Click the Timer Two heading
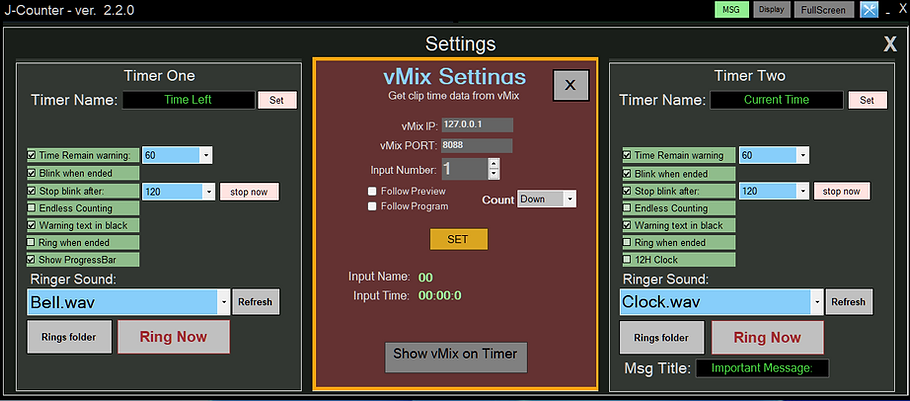The width and height of the screenshot is (910, 401). [x=750, y=76]
